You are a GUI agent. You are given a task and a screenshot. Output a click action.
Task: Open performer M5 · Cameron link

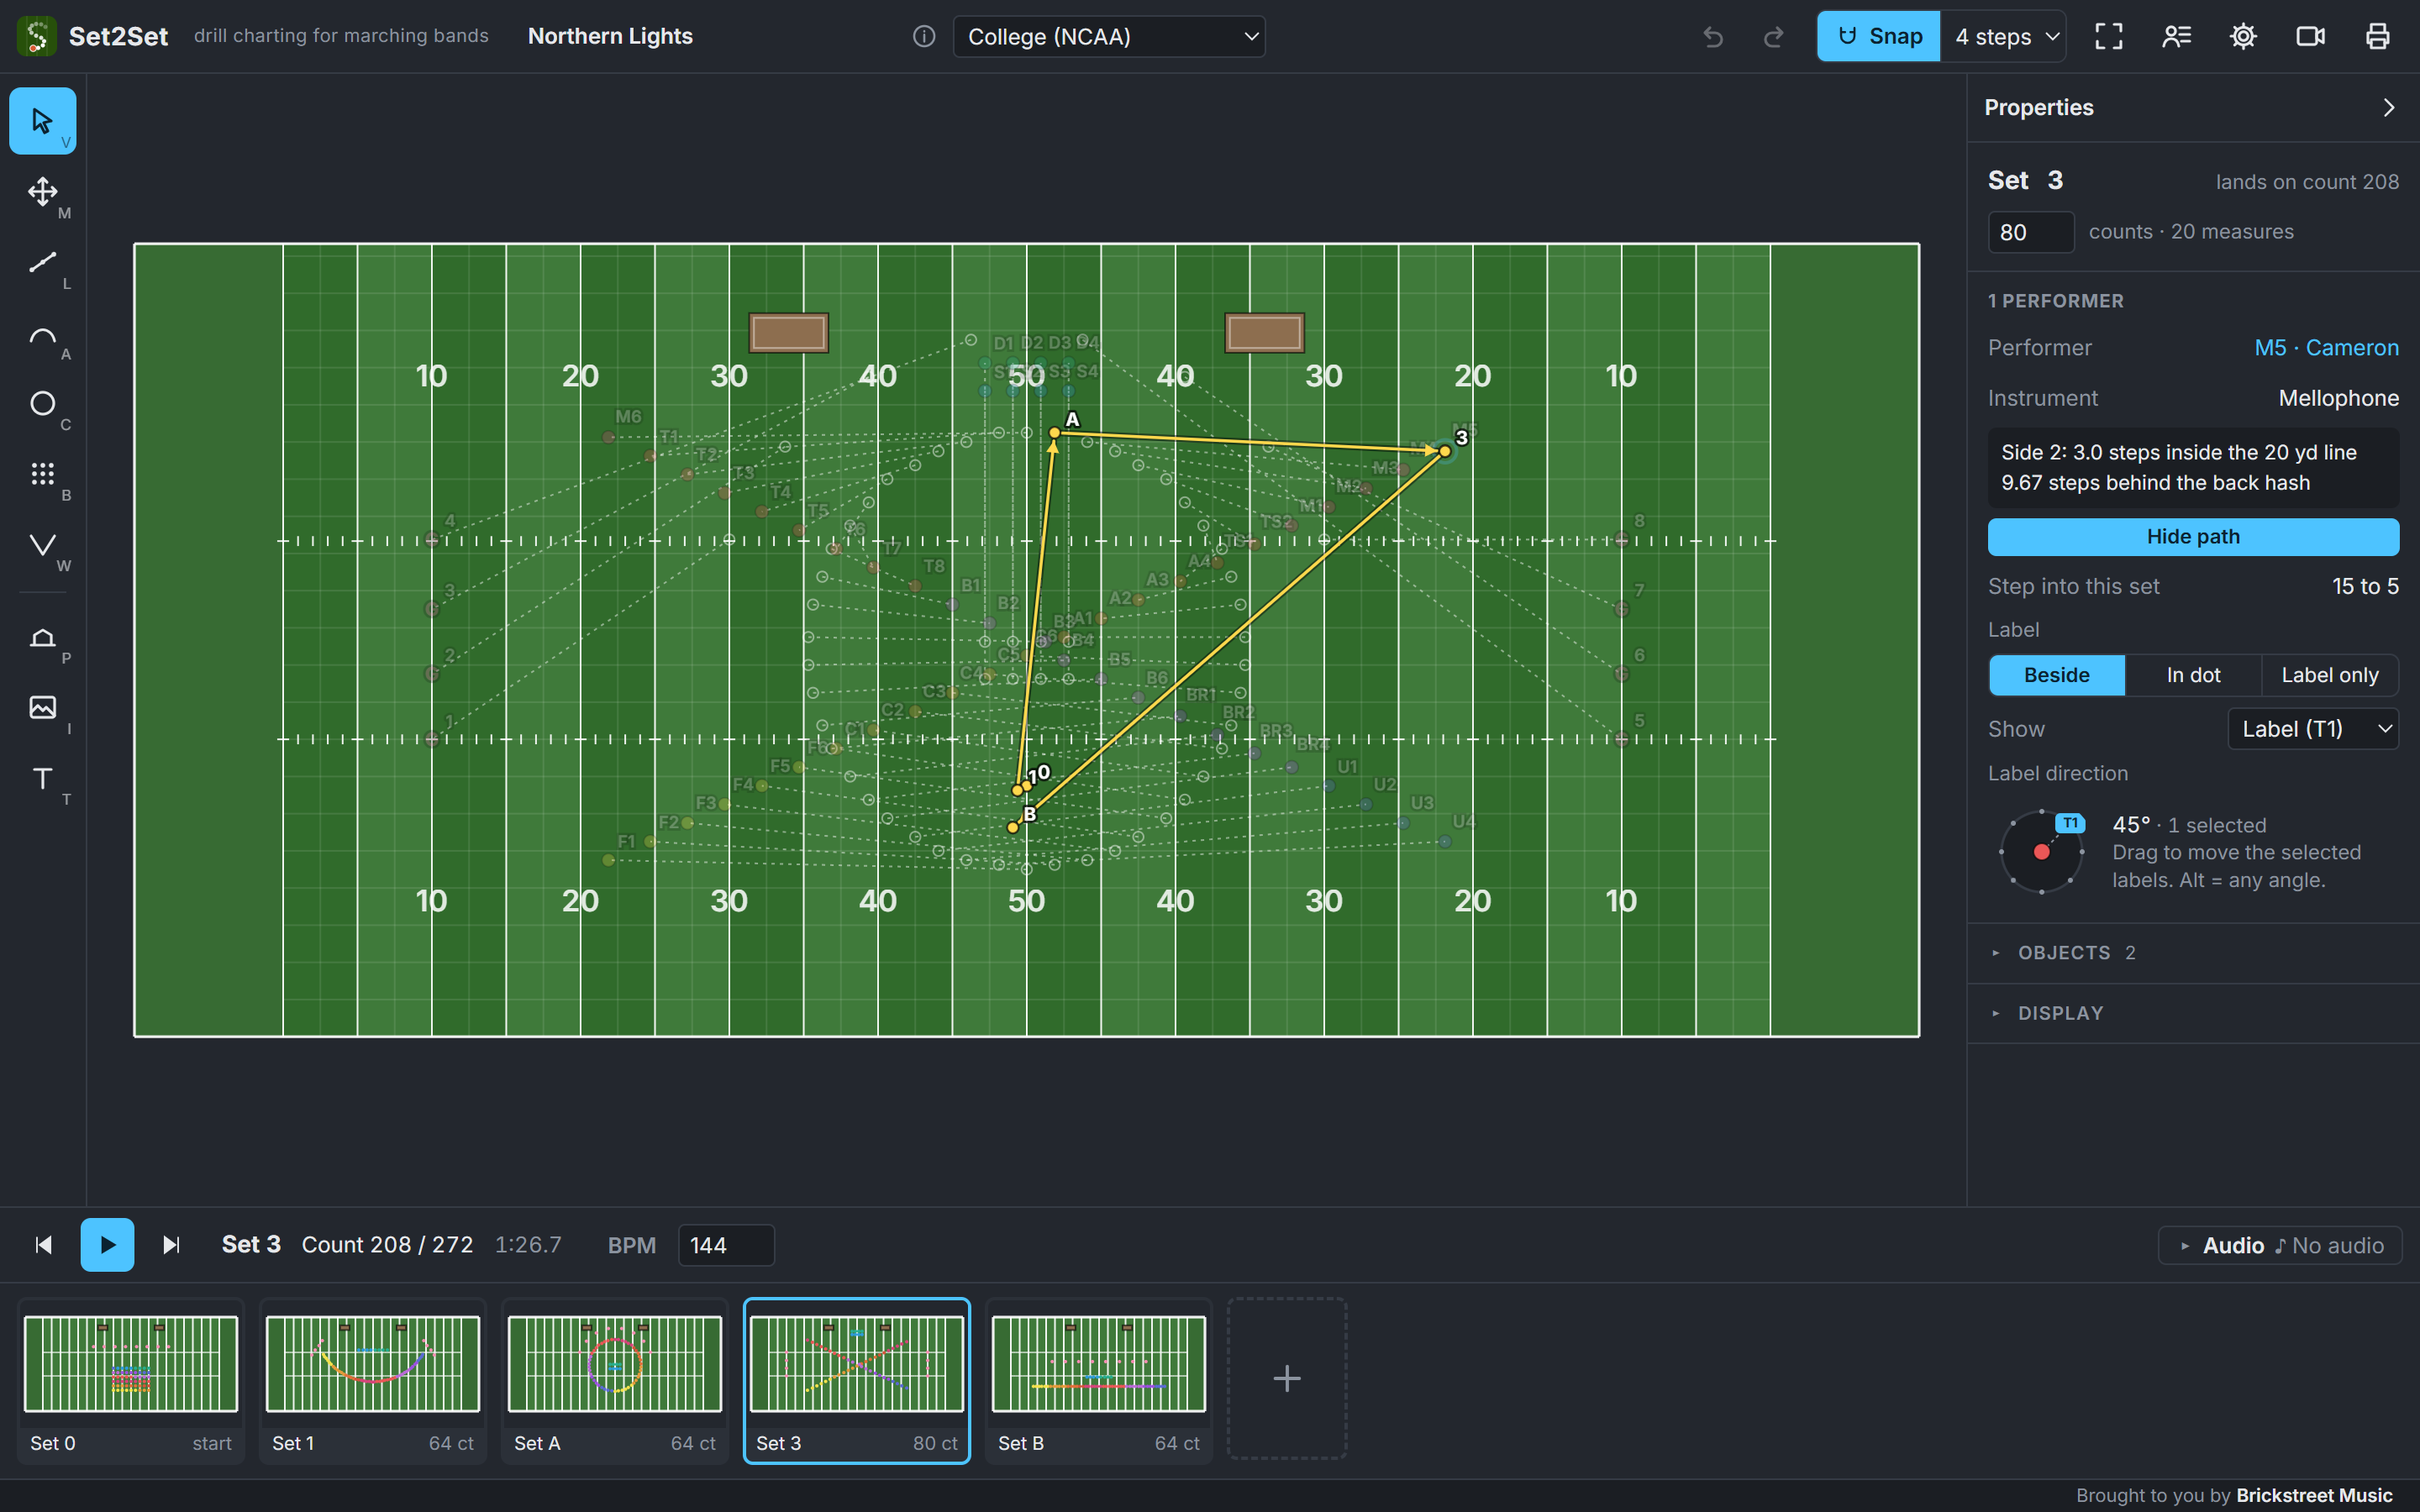click(x=2326, y=348)
